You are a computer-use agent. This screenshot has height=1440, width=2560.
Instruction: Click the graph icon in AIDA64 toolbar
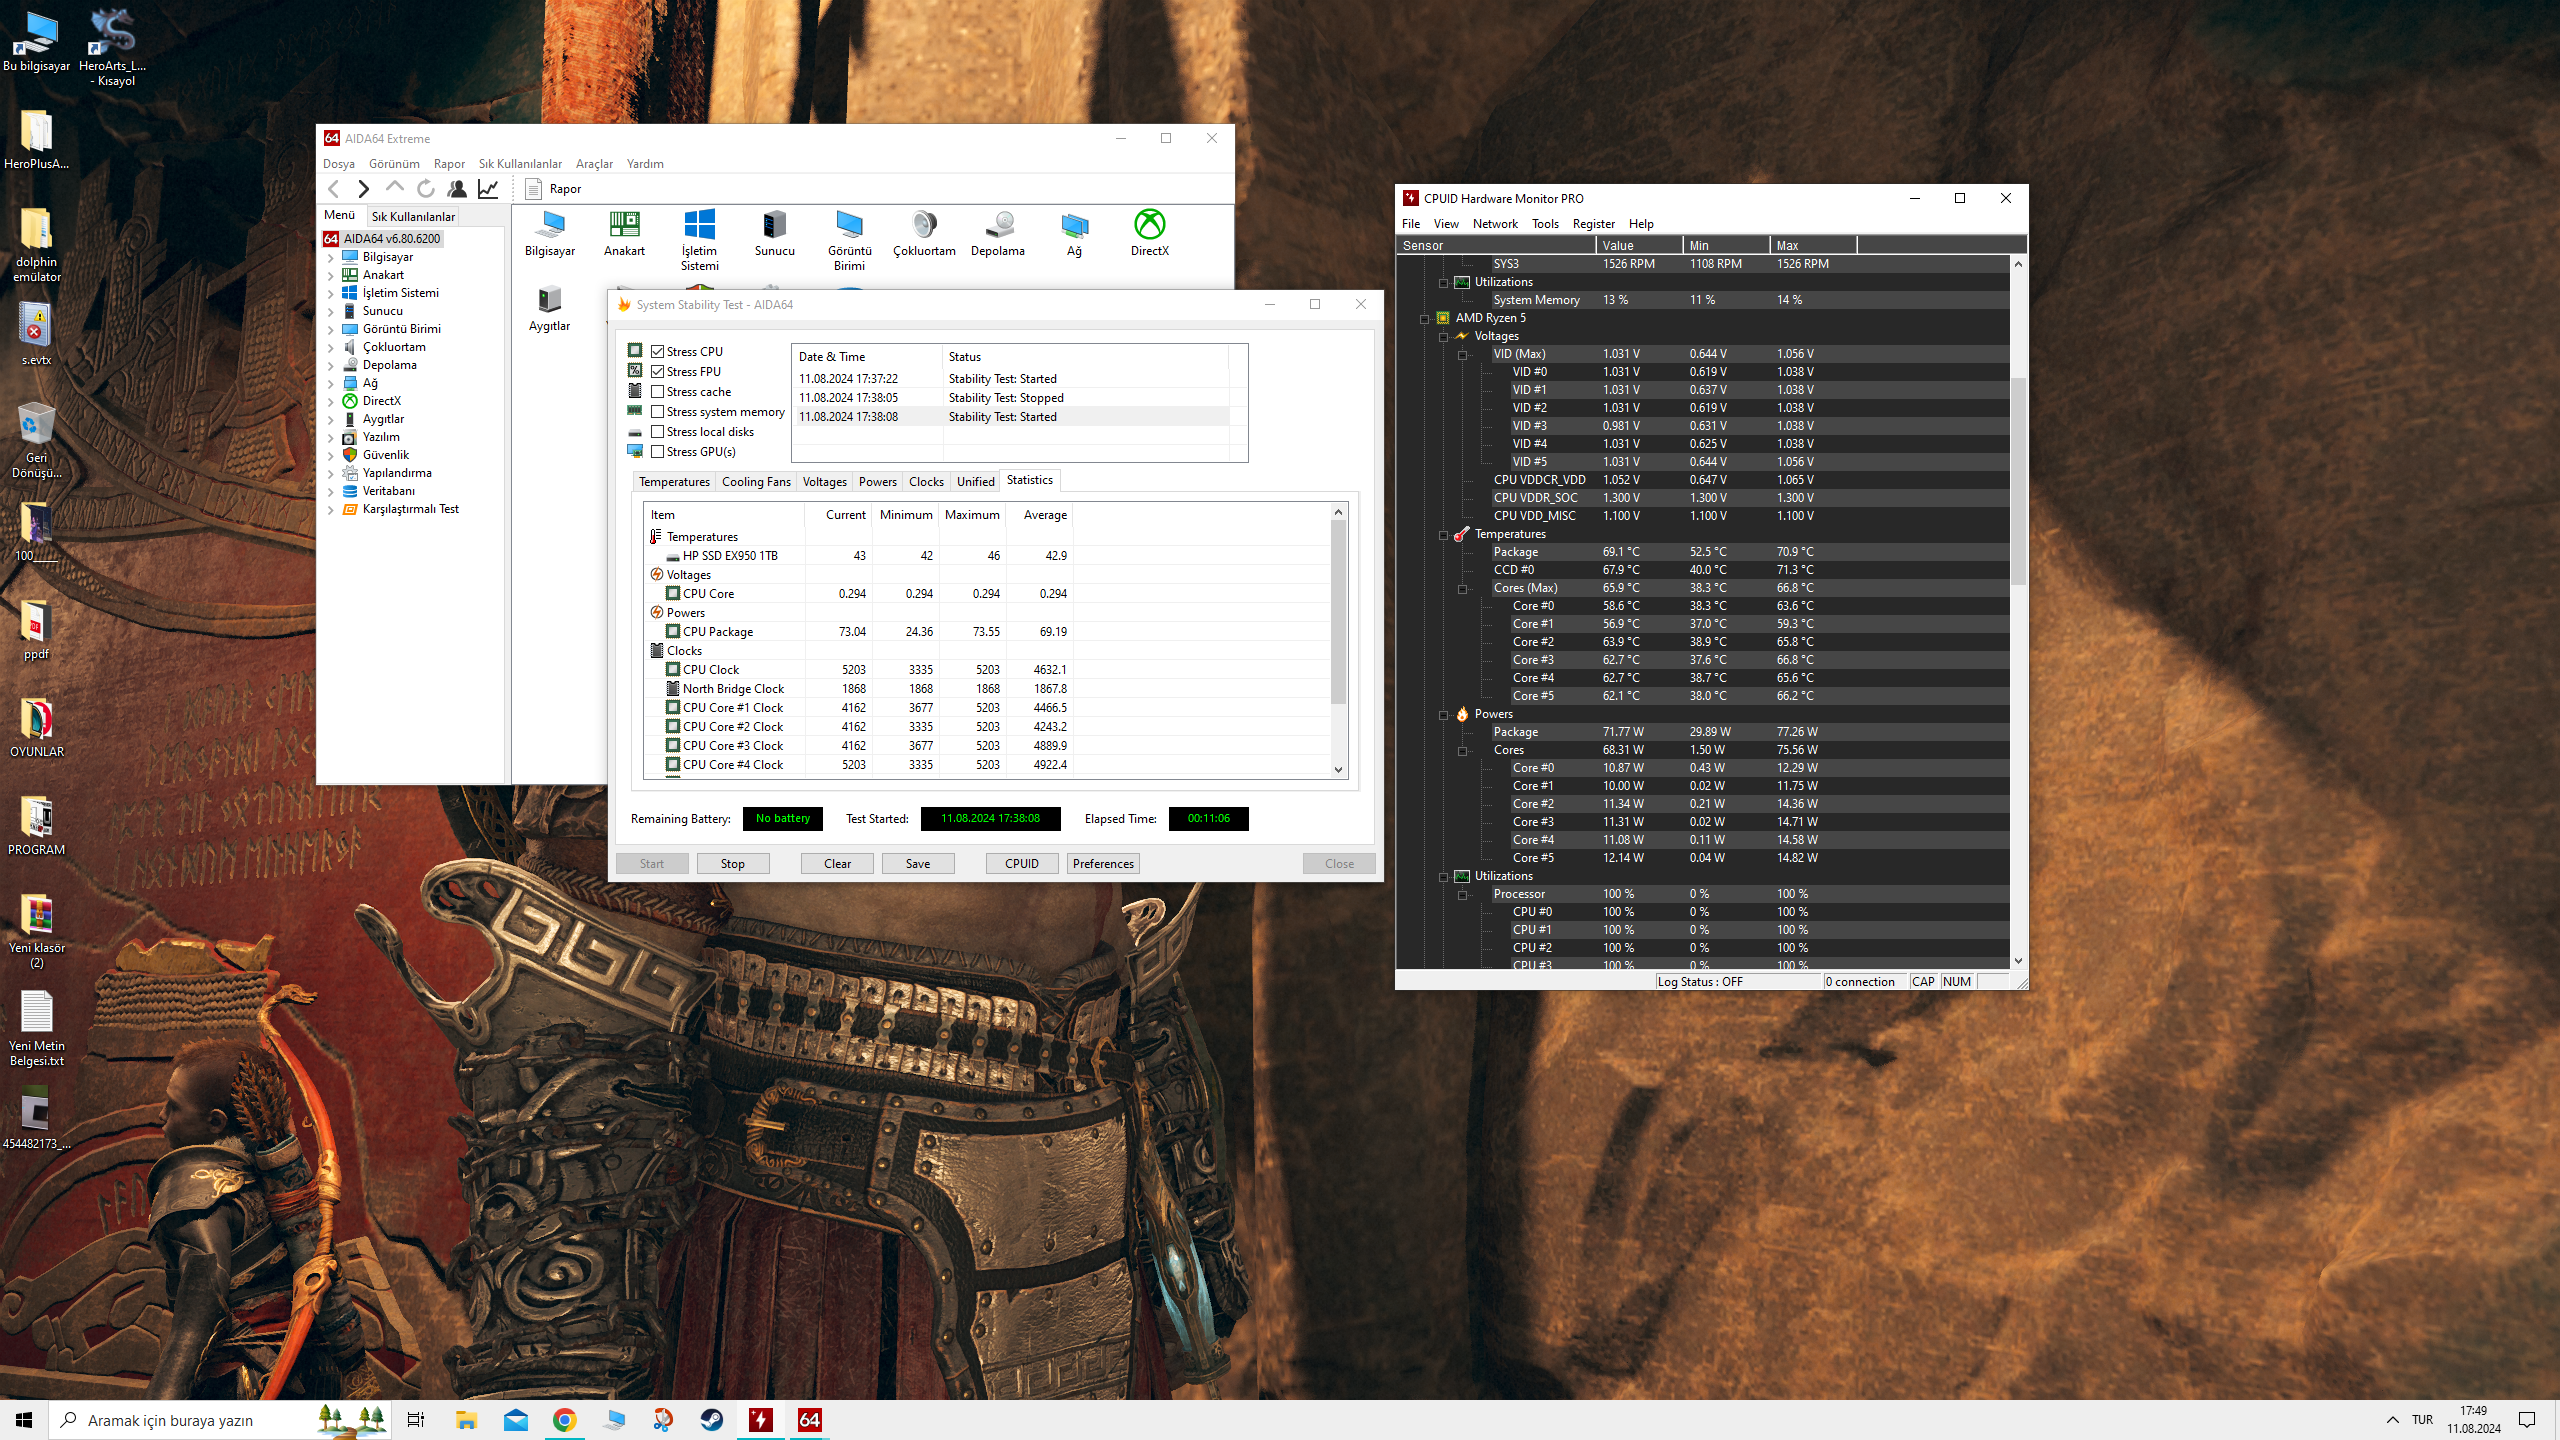(488, 189)
